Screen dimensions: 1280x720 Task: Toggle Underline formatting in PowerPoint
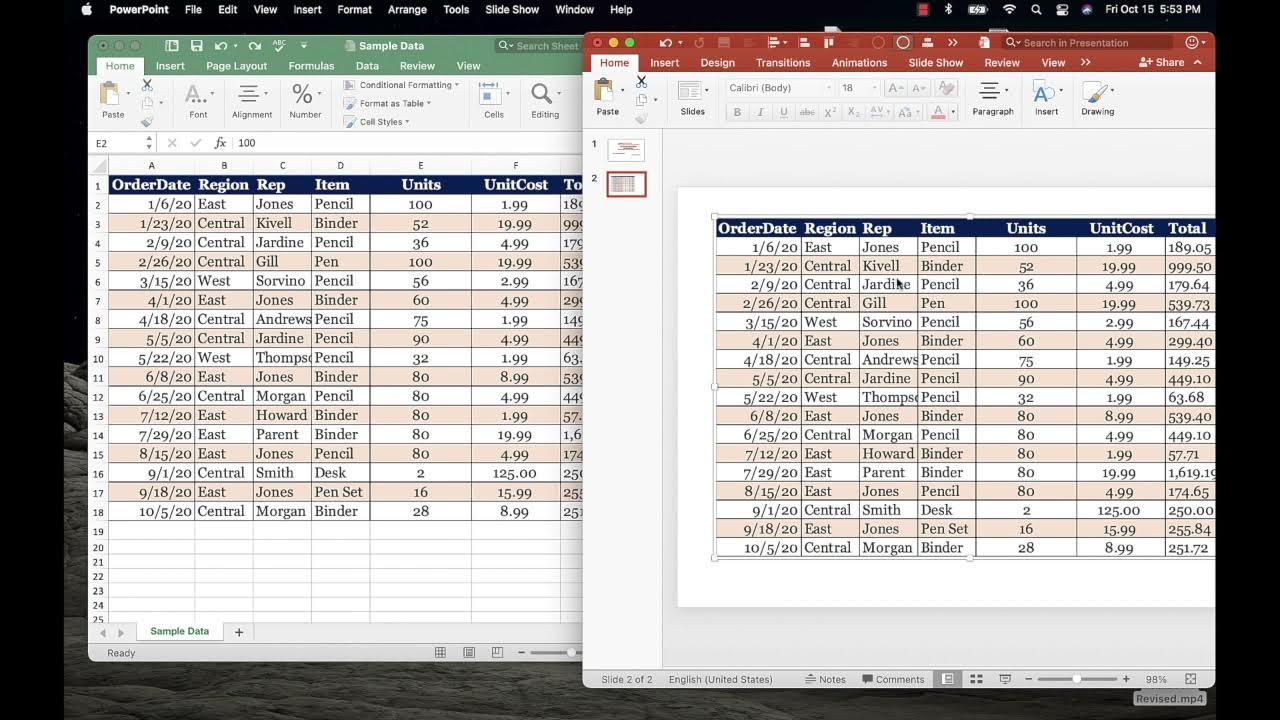(x=783, y=112)
